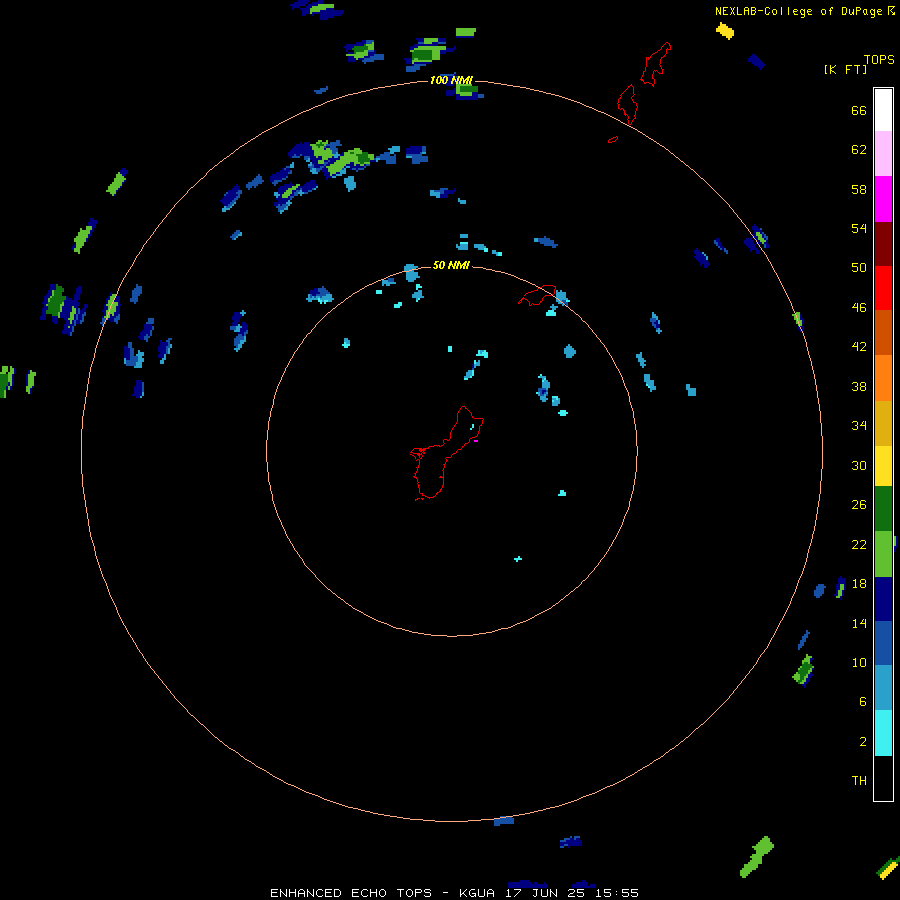Click the "42" legend value
This screenshot has width=900, height=900.
859,346
